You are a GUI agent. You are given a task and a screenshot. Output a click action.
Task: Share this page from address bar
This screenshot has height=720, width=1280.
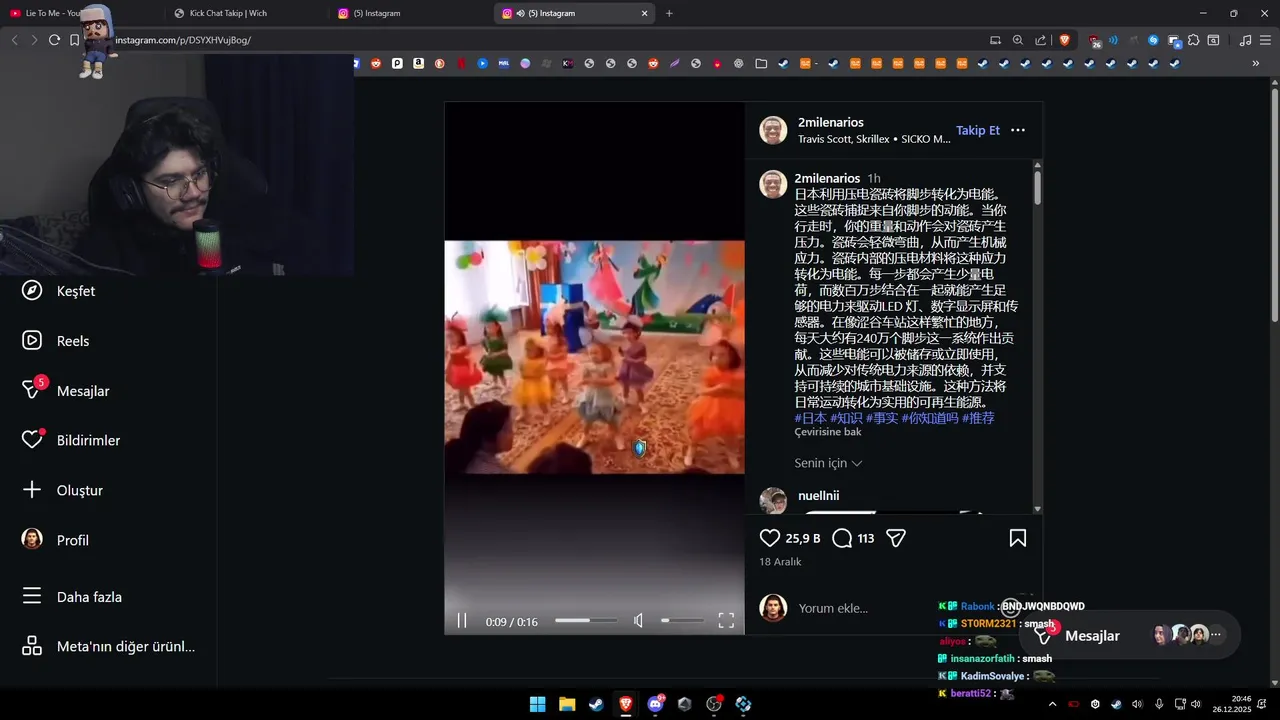click(x=1040, y=40)
